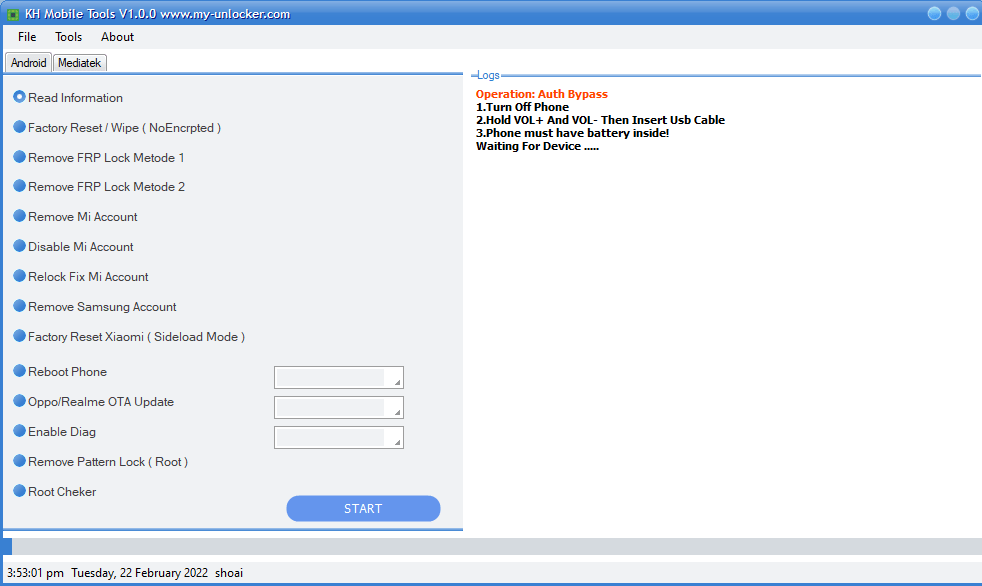This screenshot has height=586, width=982.
Task: Click the START button
Action: point(363,508)
